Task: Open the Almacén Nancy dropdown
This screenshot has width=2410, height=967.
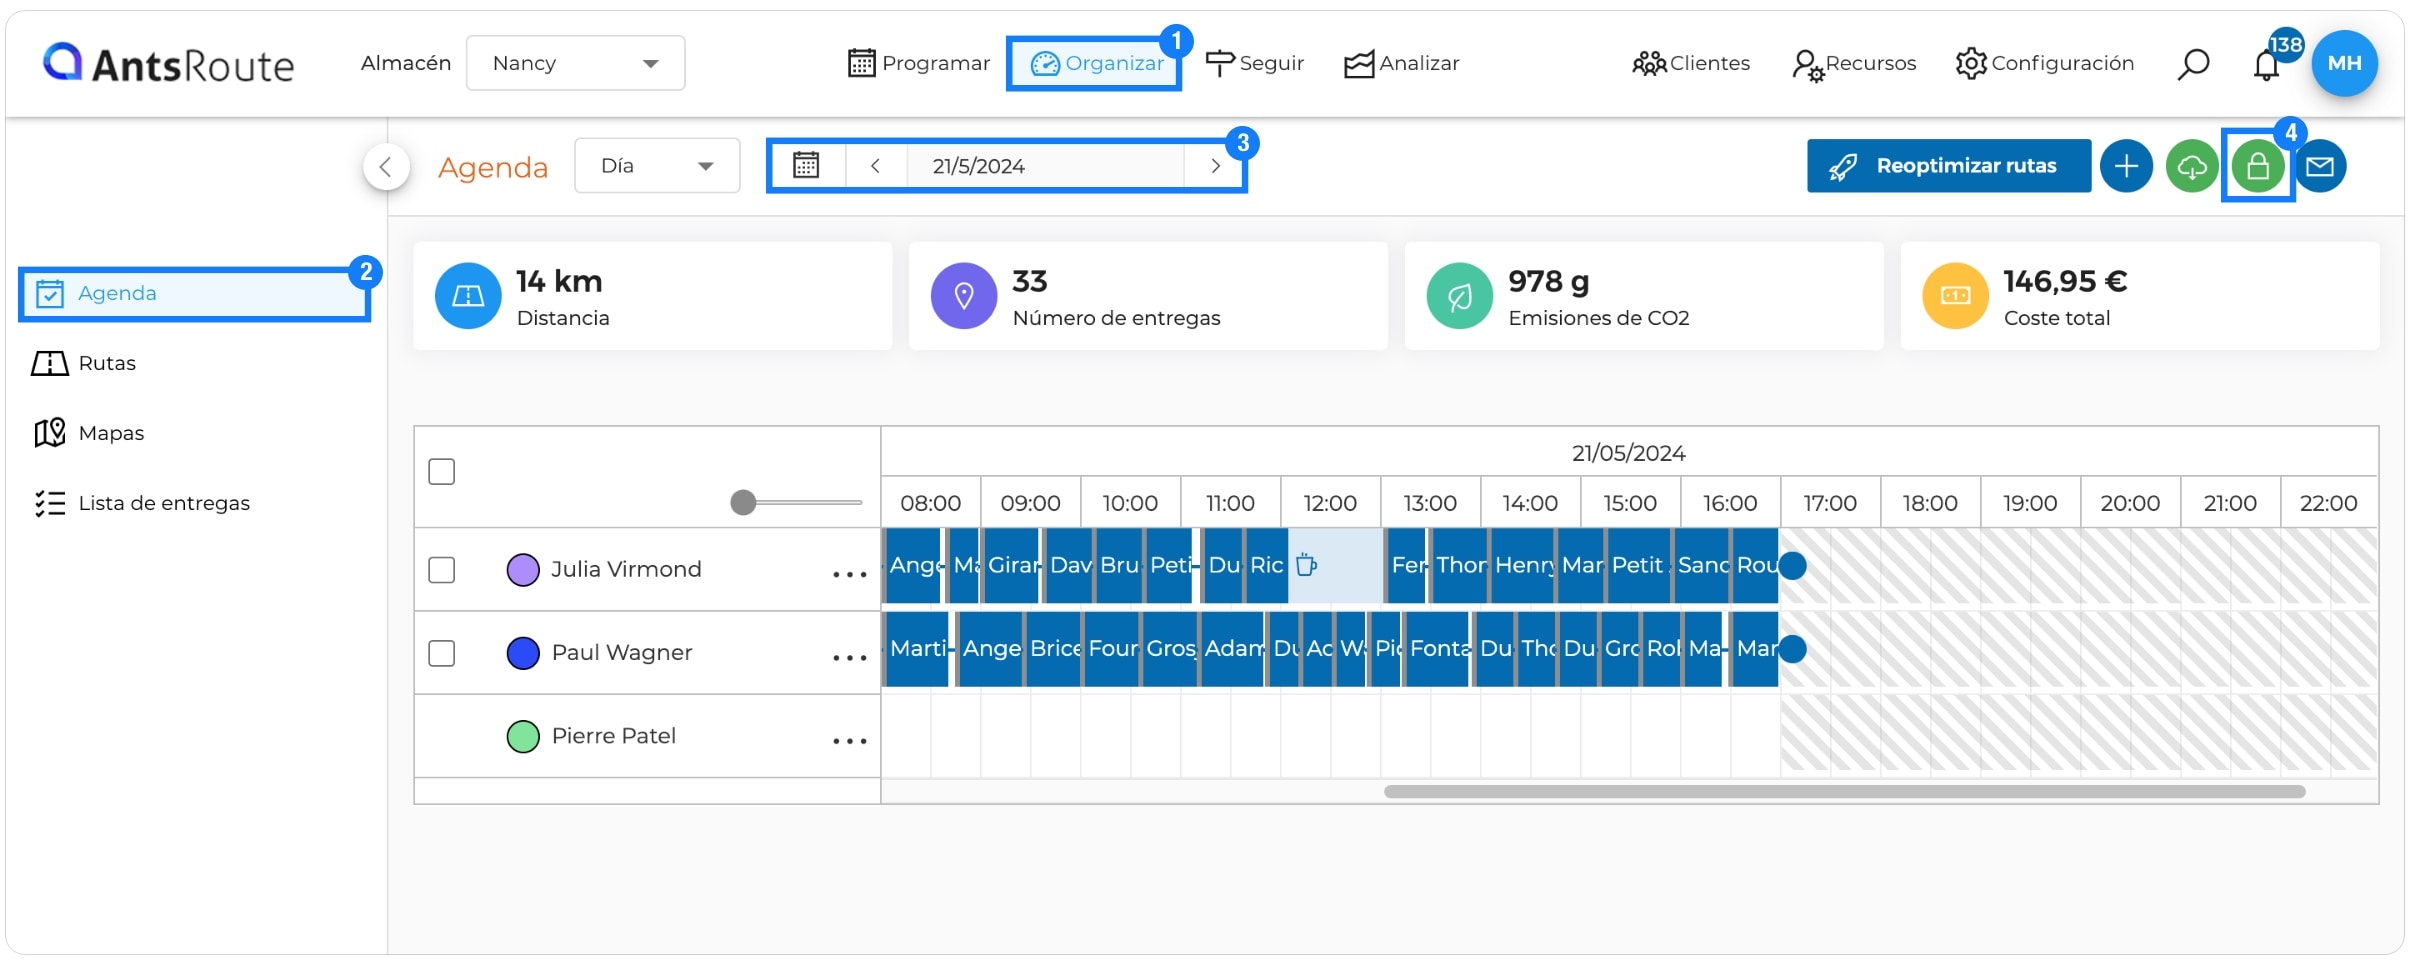Action: click(x=575, y=63)
